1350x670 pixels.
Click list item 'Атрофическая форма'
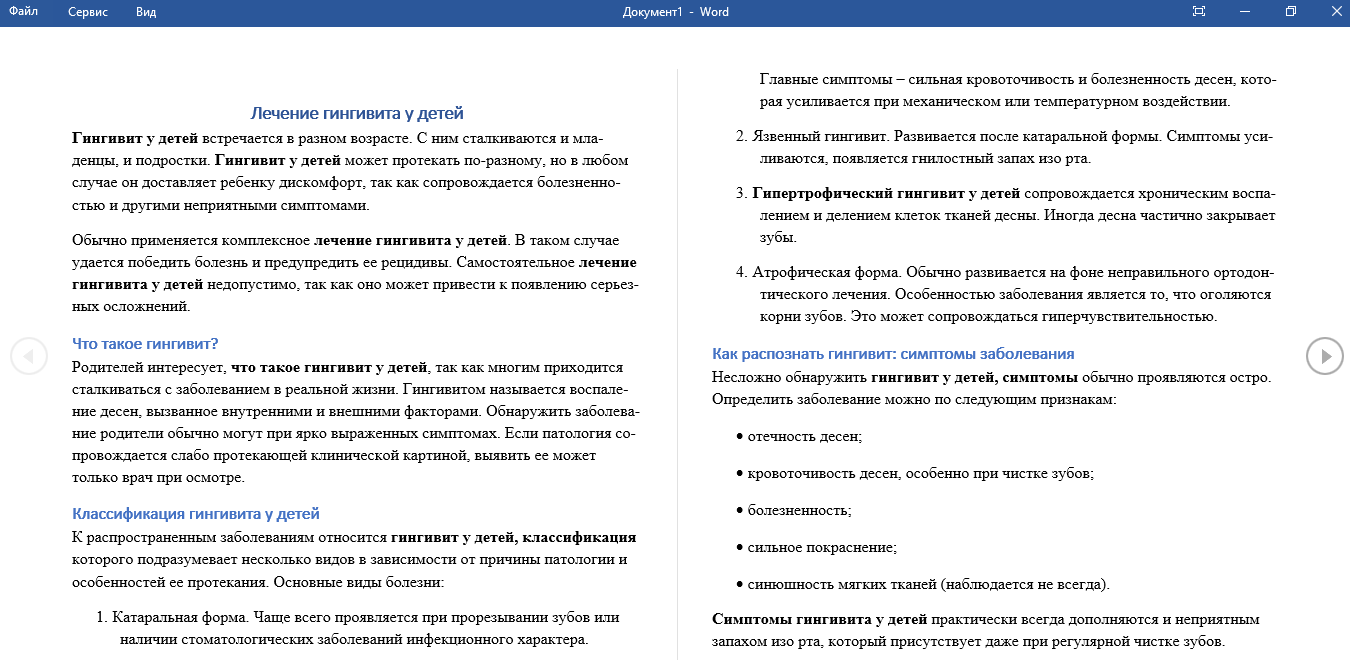tap(825, 272)
